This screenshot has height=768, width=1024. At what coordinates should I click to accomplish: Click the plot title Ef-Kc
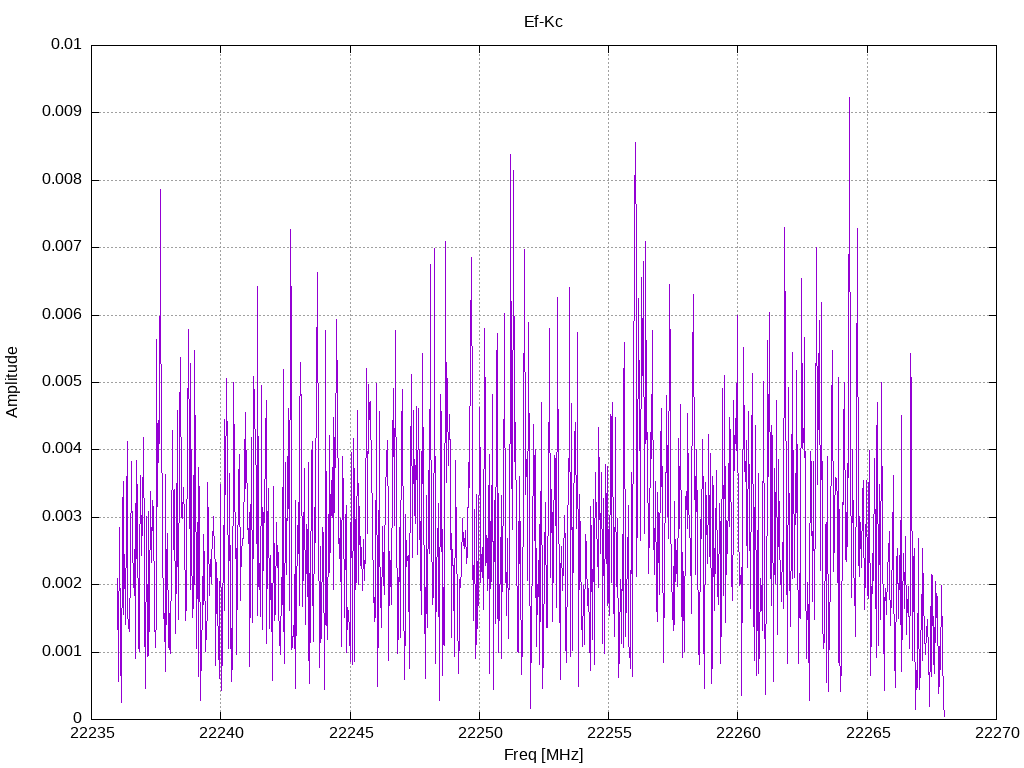tap(543, 22)
